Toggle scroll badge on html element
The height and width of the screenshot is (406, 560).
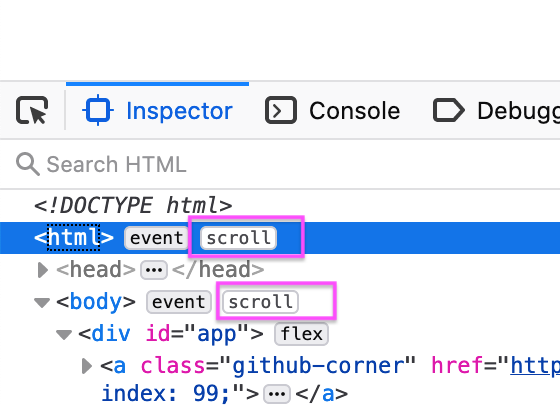coord(239,238)
